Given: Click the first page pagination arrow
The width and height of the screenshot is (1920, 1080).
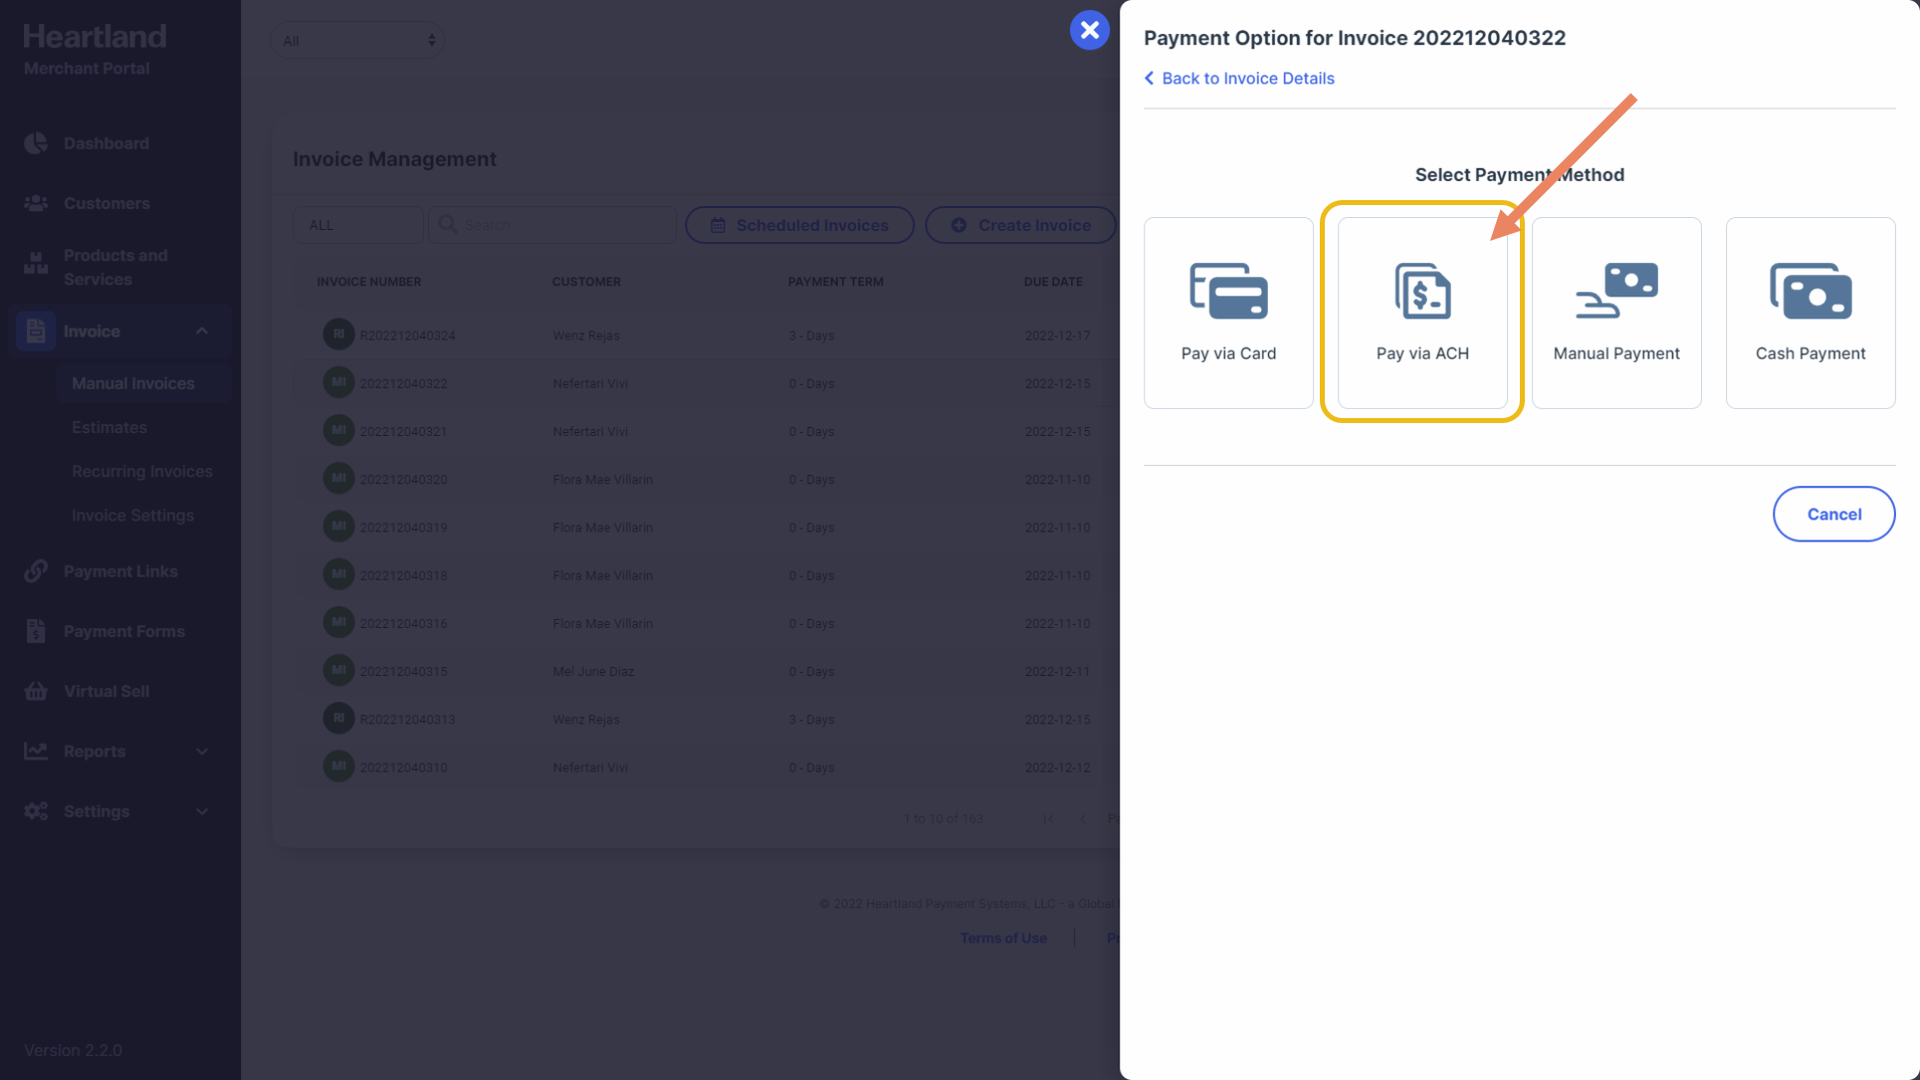Looking at the screenshot, I should [1048, 819].
